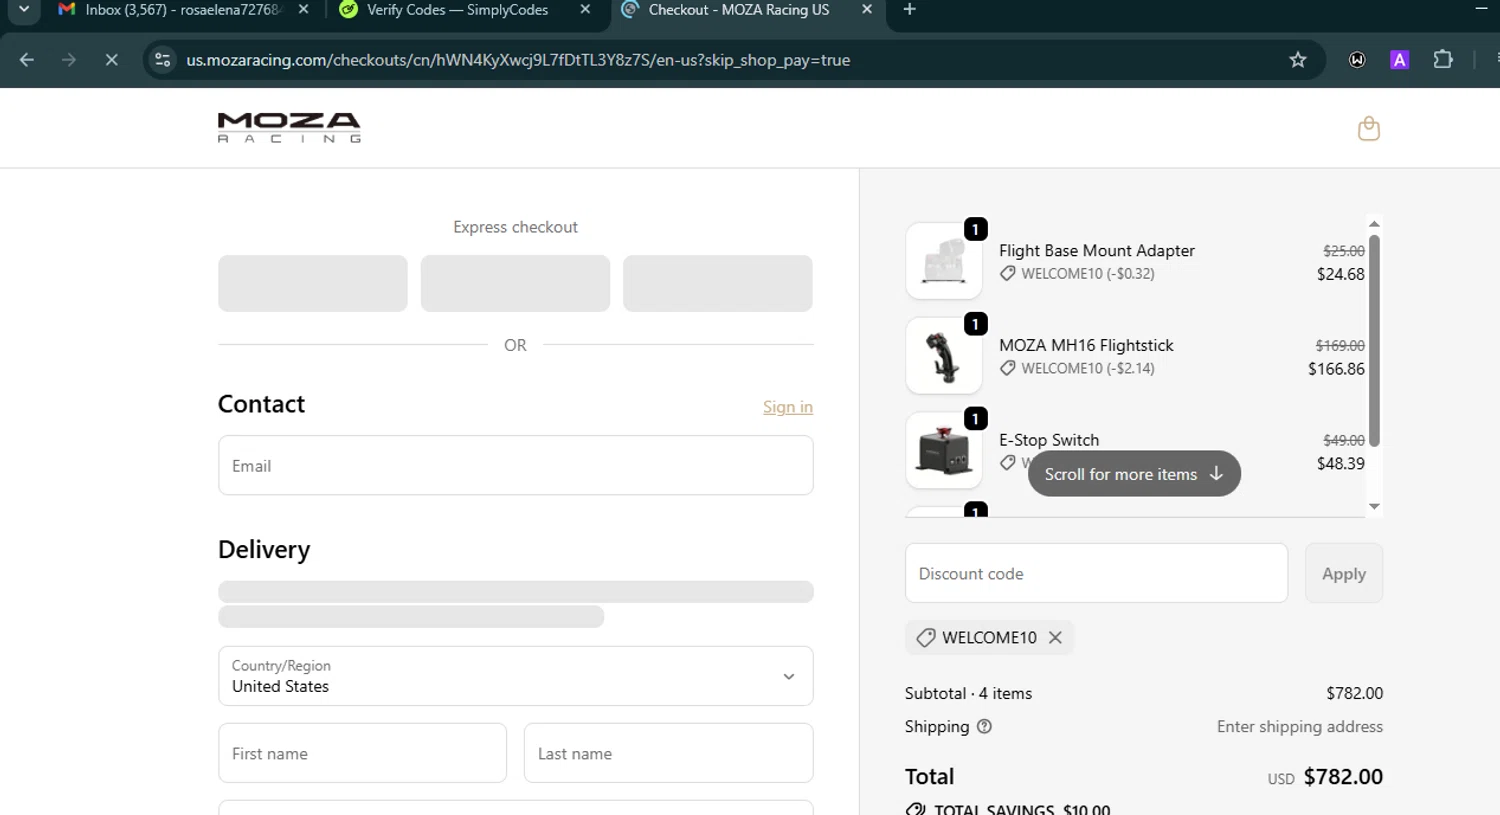Click the third express checkout button

(x=718, y=283)
